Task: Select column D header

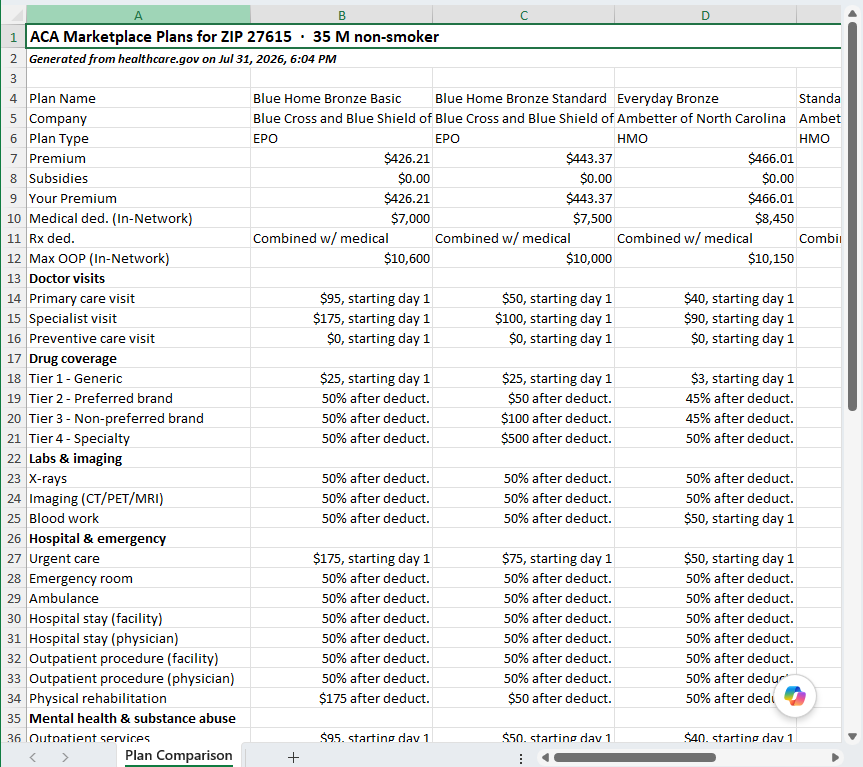Action: tap(706, 15)
